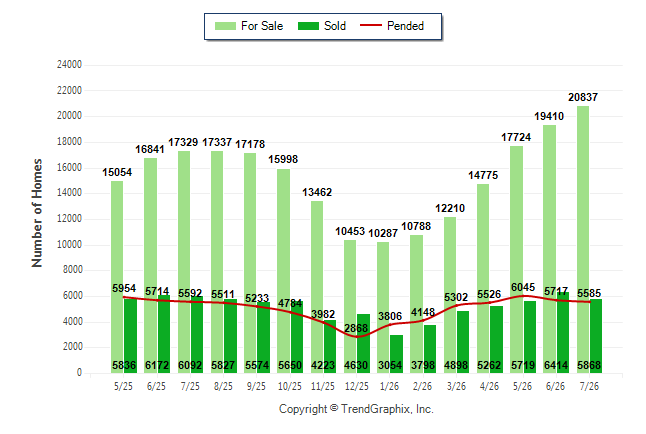Image resolution: width=646 pixels, height=434 pixels.
Task: Select the Sold legend label
Action: pos(335,26)
